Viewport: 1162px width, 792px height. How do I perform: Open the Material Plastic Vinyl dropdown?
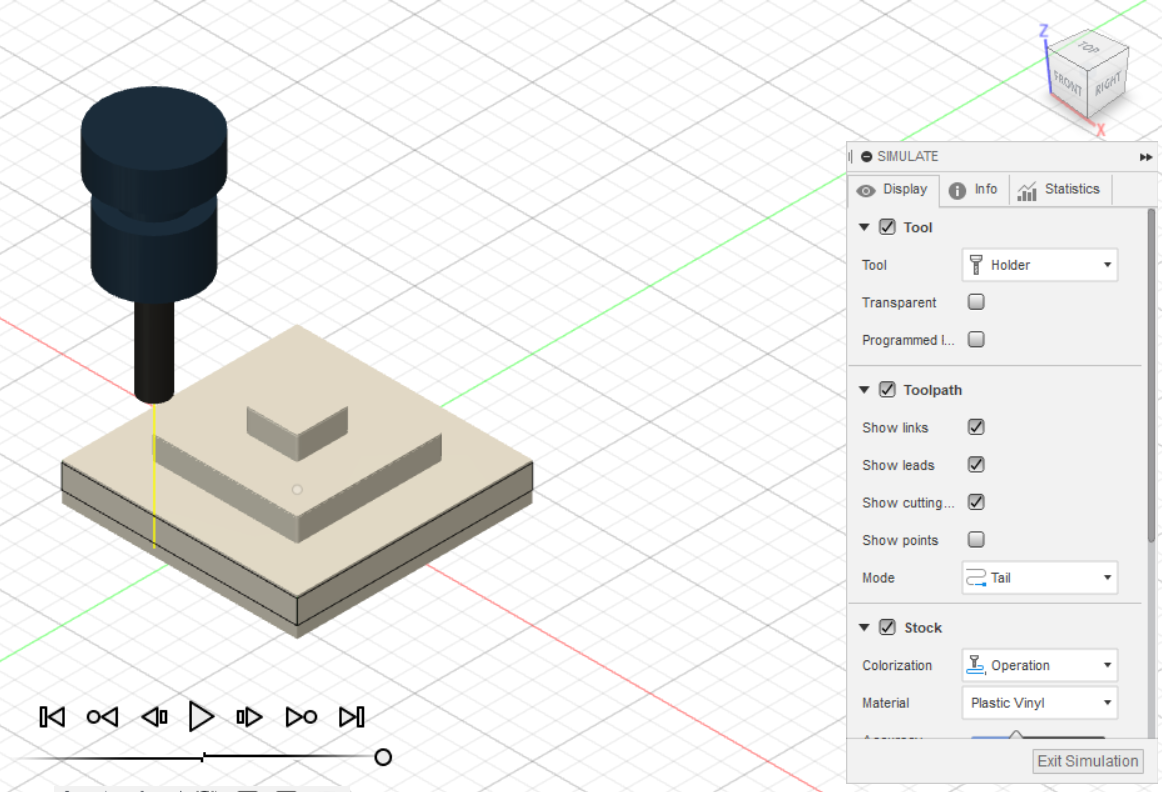click(x=1040, y=702)
